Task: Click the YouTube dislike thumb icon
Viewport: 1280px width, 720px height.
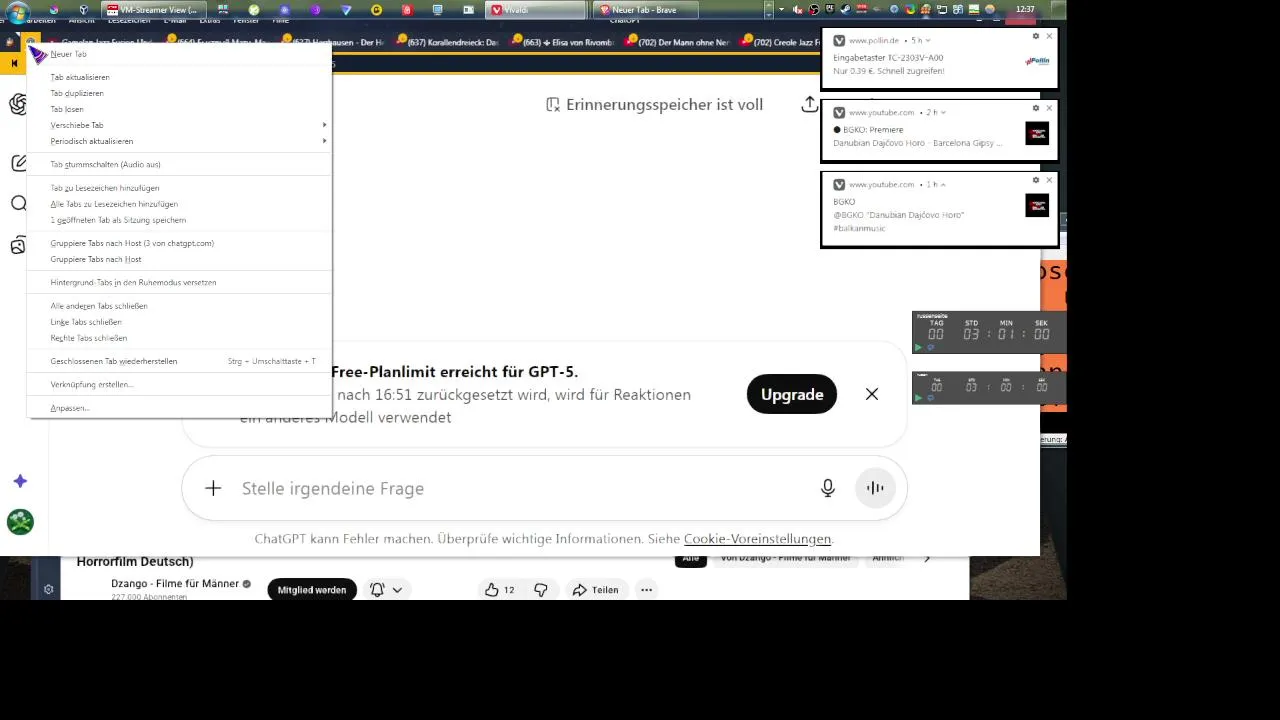Action: click(x=541, y=590)
